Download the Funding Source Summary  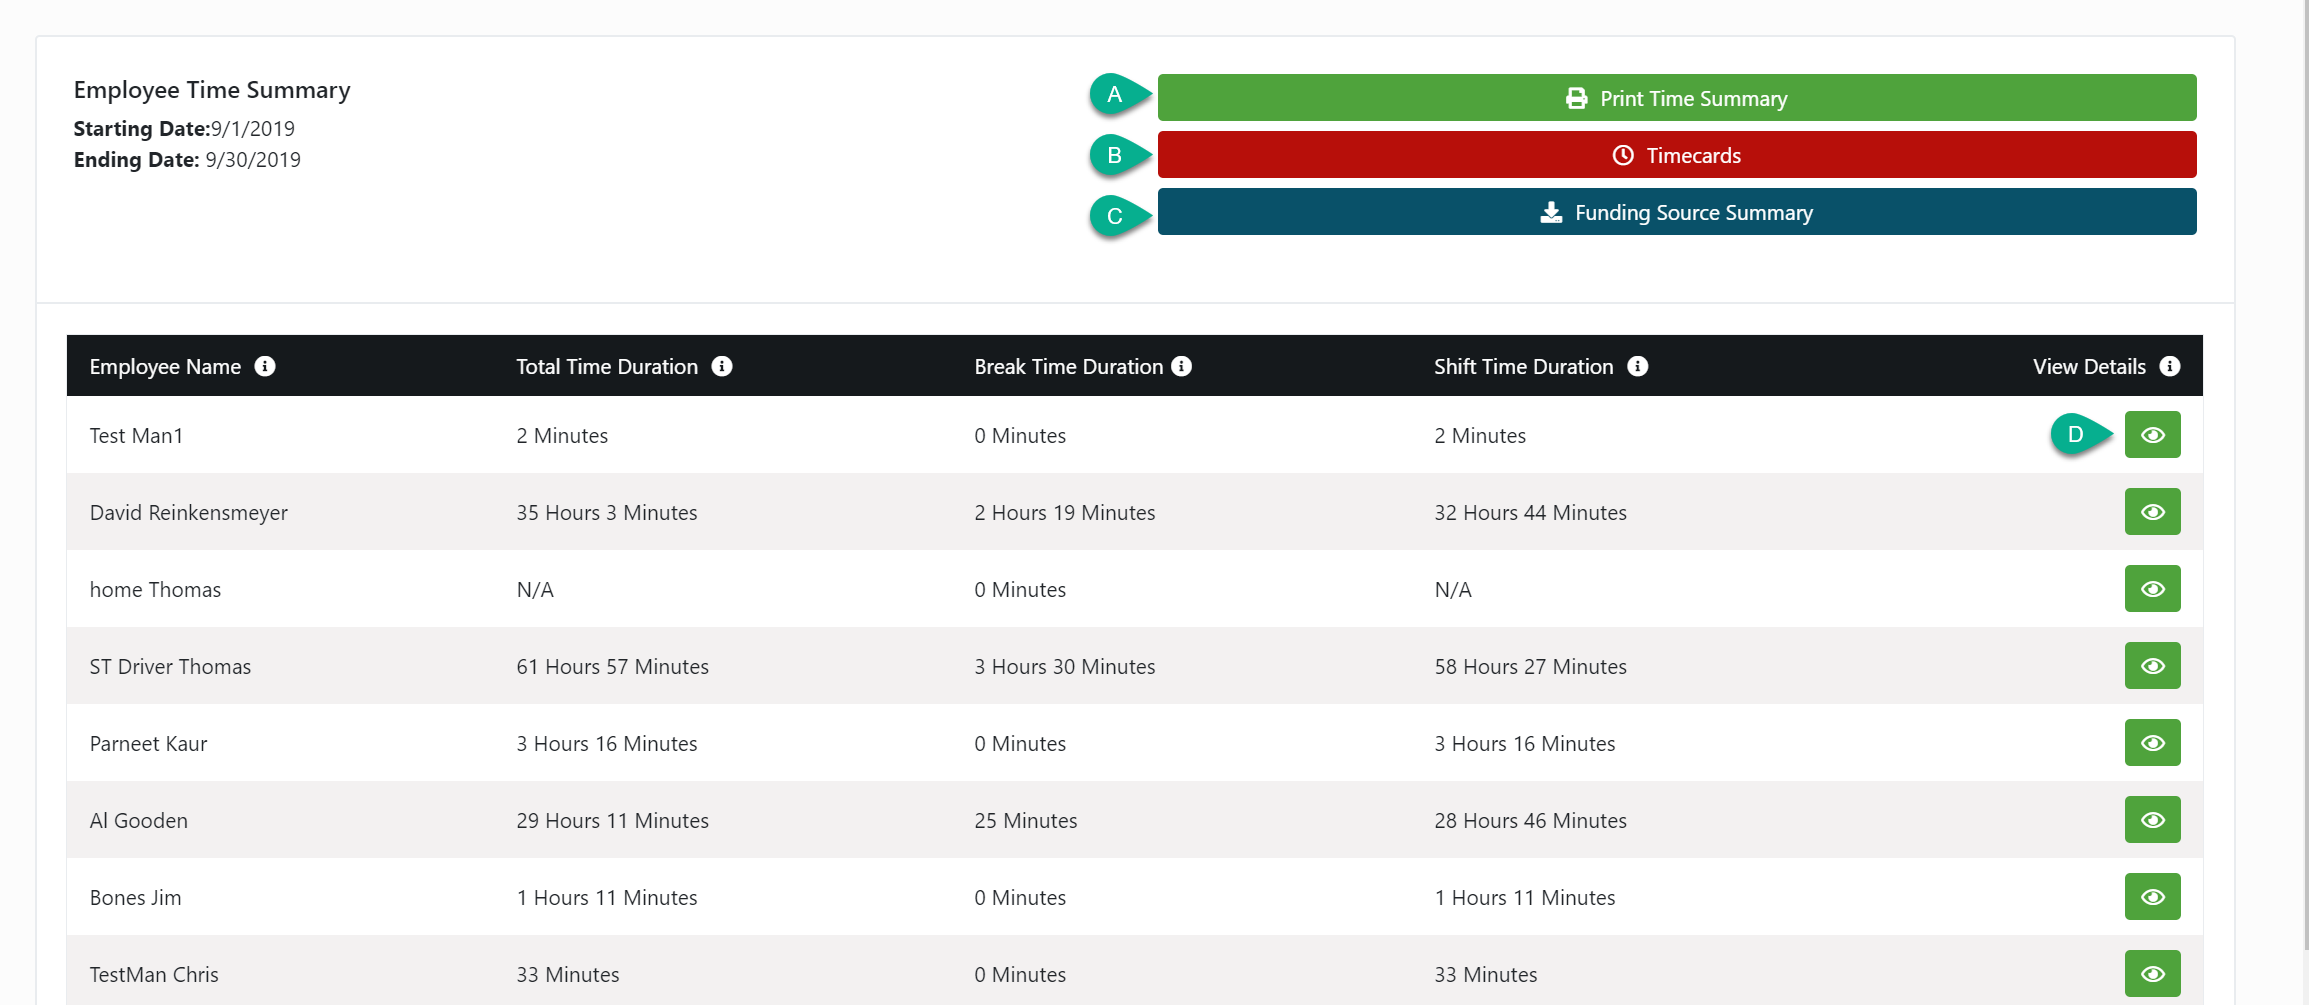[x=1676, y=212]
